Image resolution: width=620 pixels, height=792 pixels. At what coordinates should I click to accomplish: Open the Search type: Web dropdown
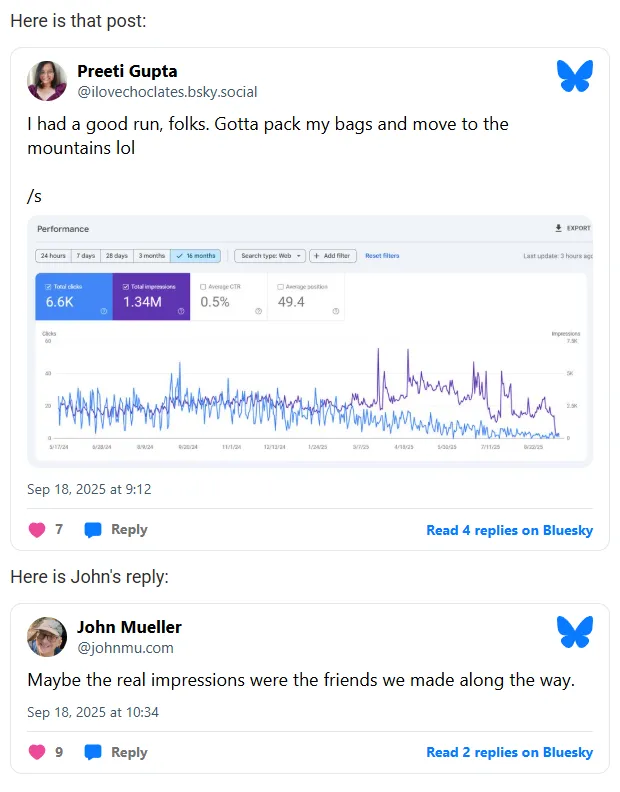pyautogui.click(x=270, y=256)
